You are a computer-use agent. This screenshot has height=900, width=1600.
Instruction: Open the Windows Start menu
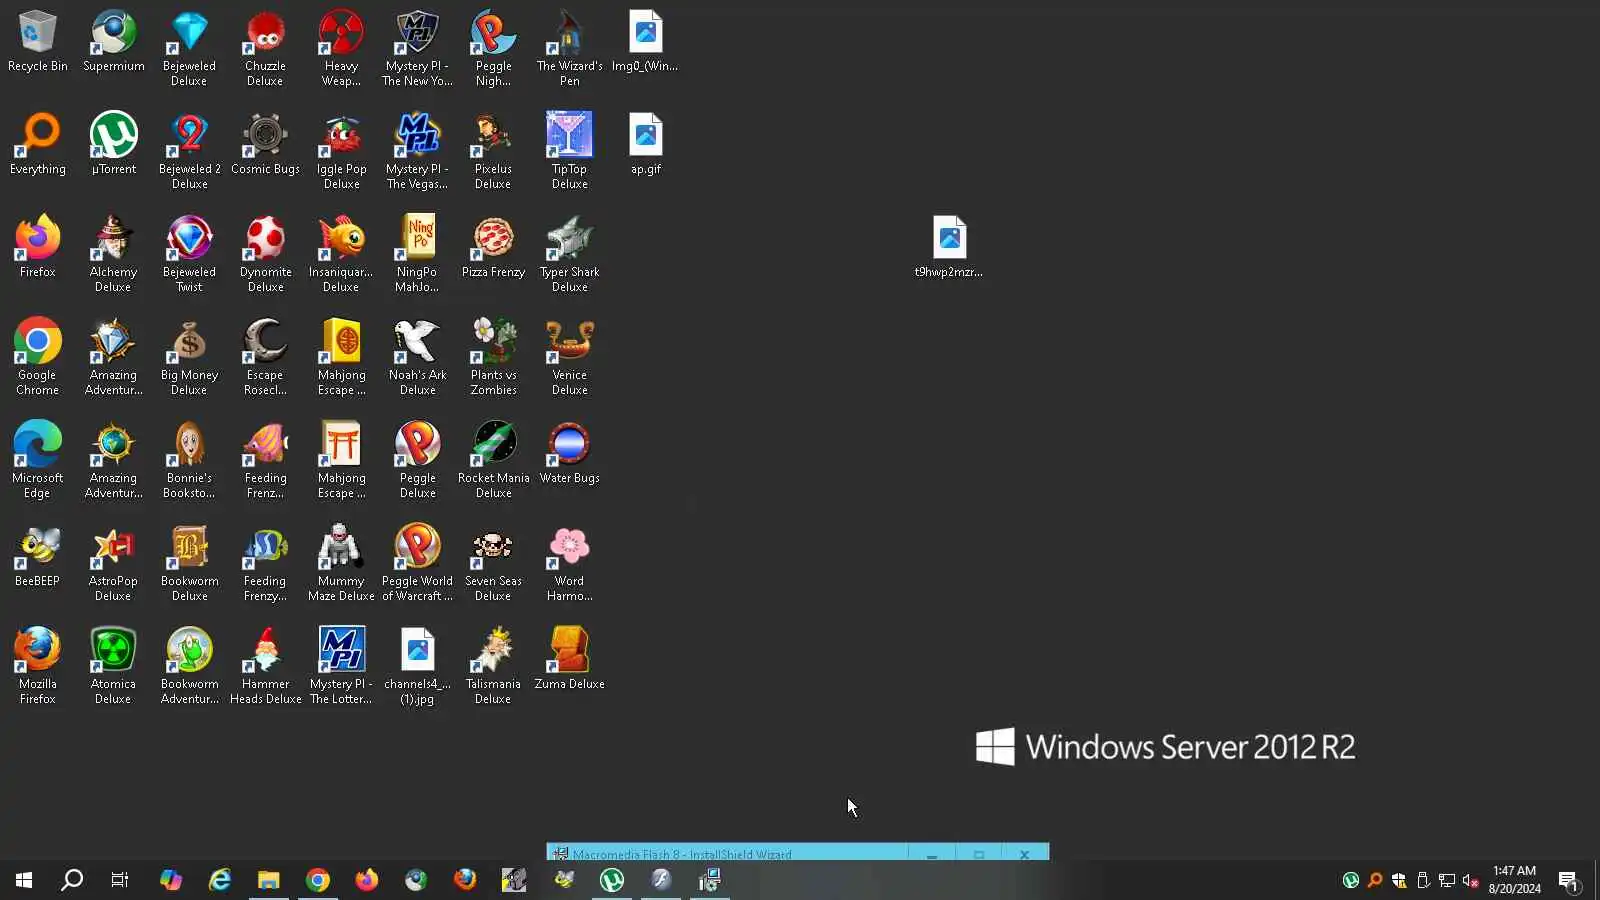tap(24, 880)
